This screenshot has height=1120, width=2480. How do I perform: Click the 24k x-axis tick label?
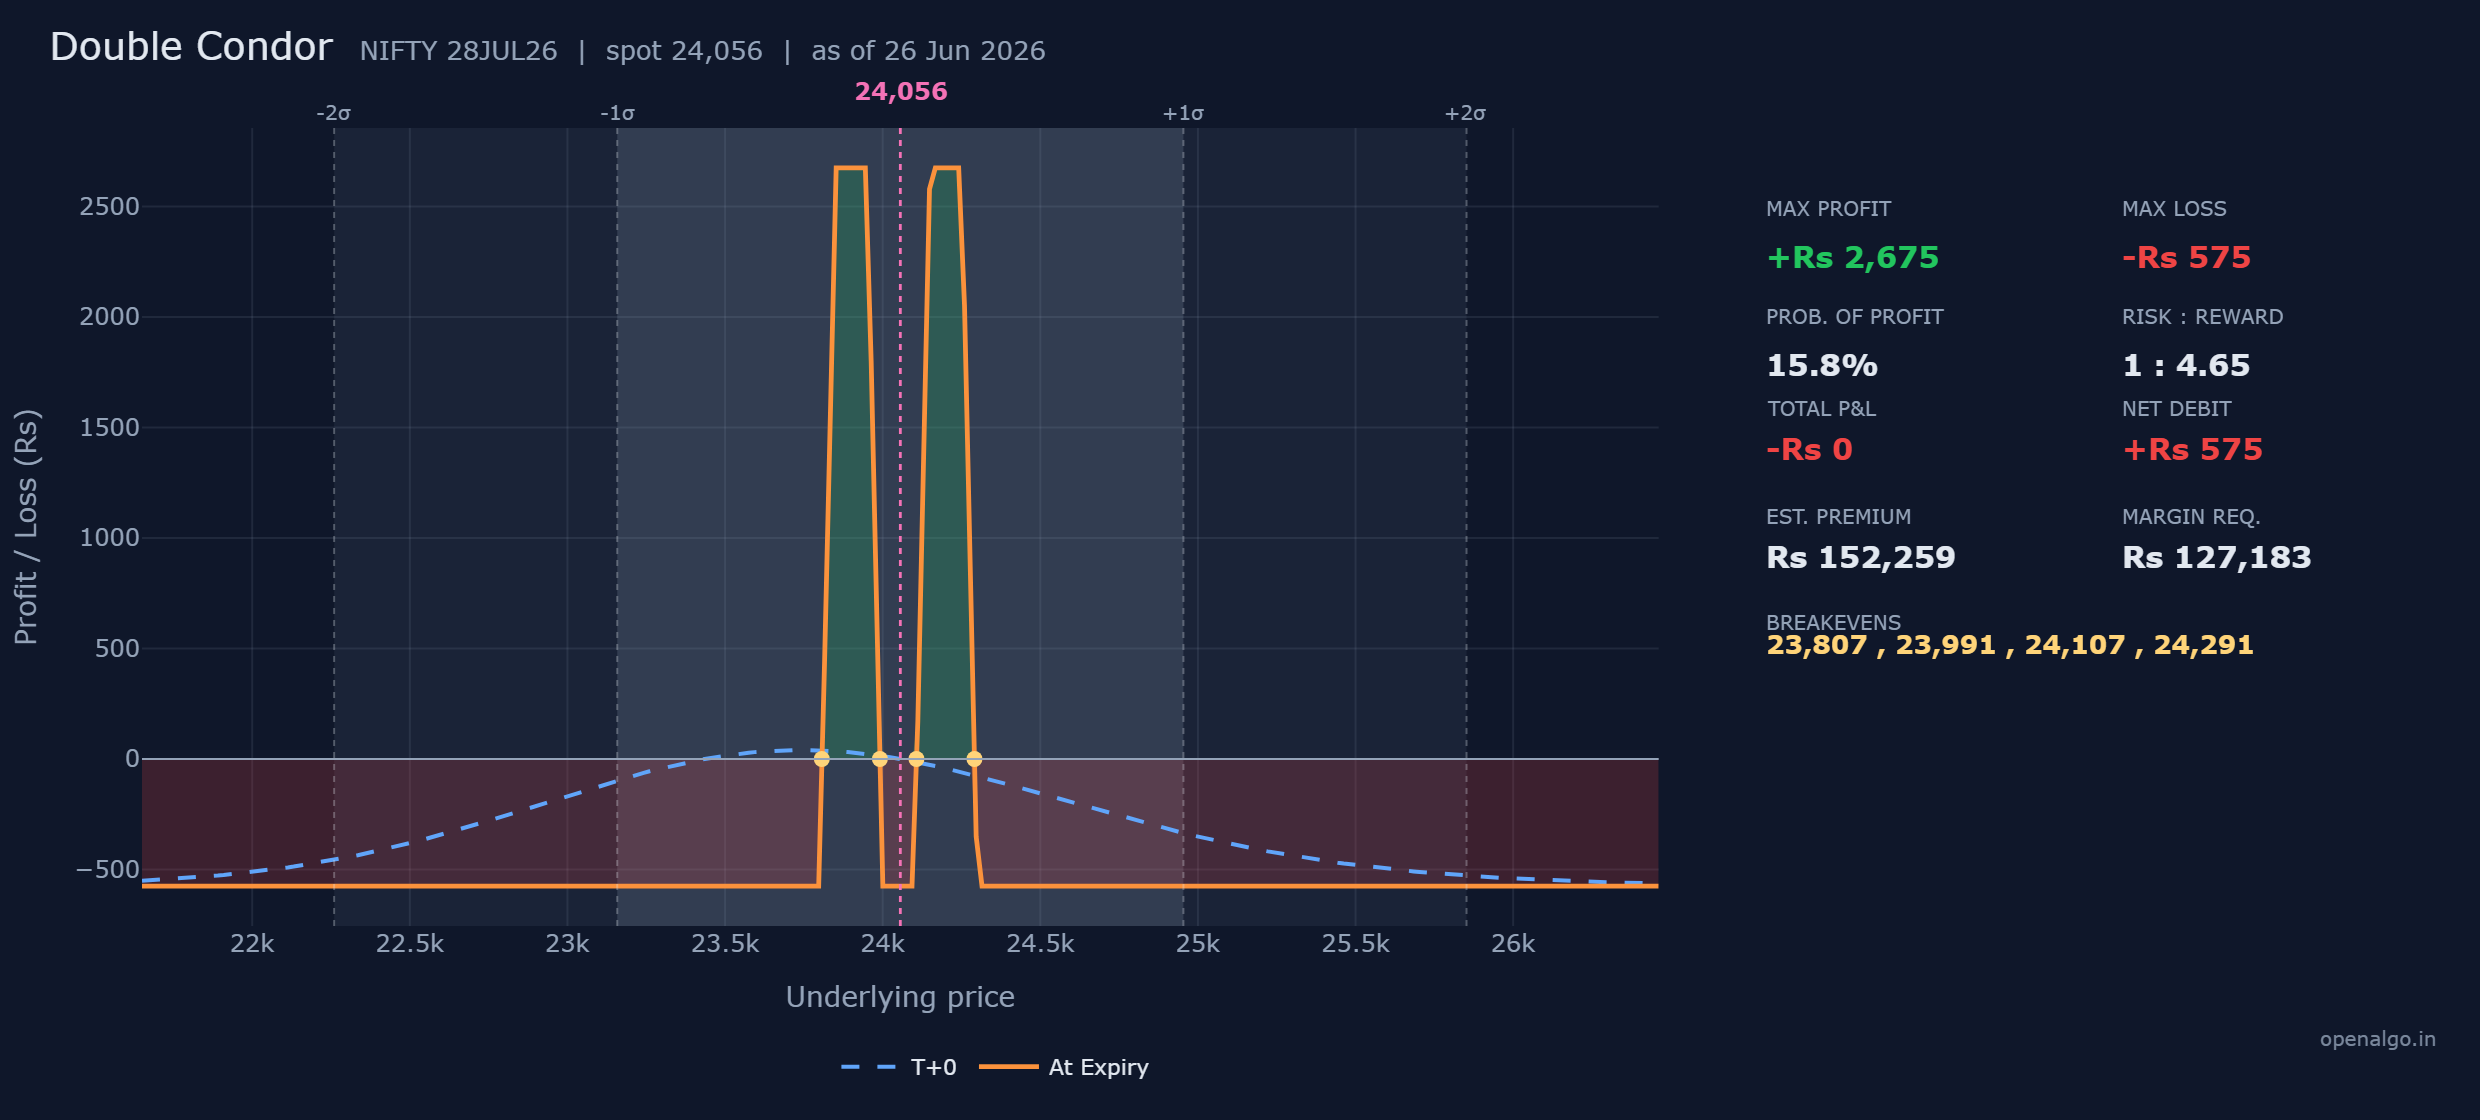point(883,944)
